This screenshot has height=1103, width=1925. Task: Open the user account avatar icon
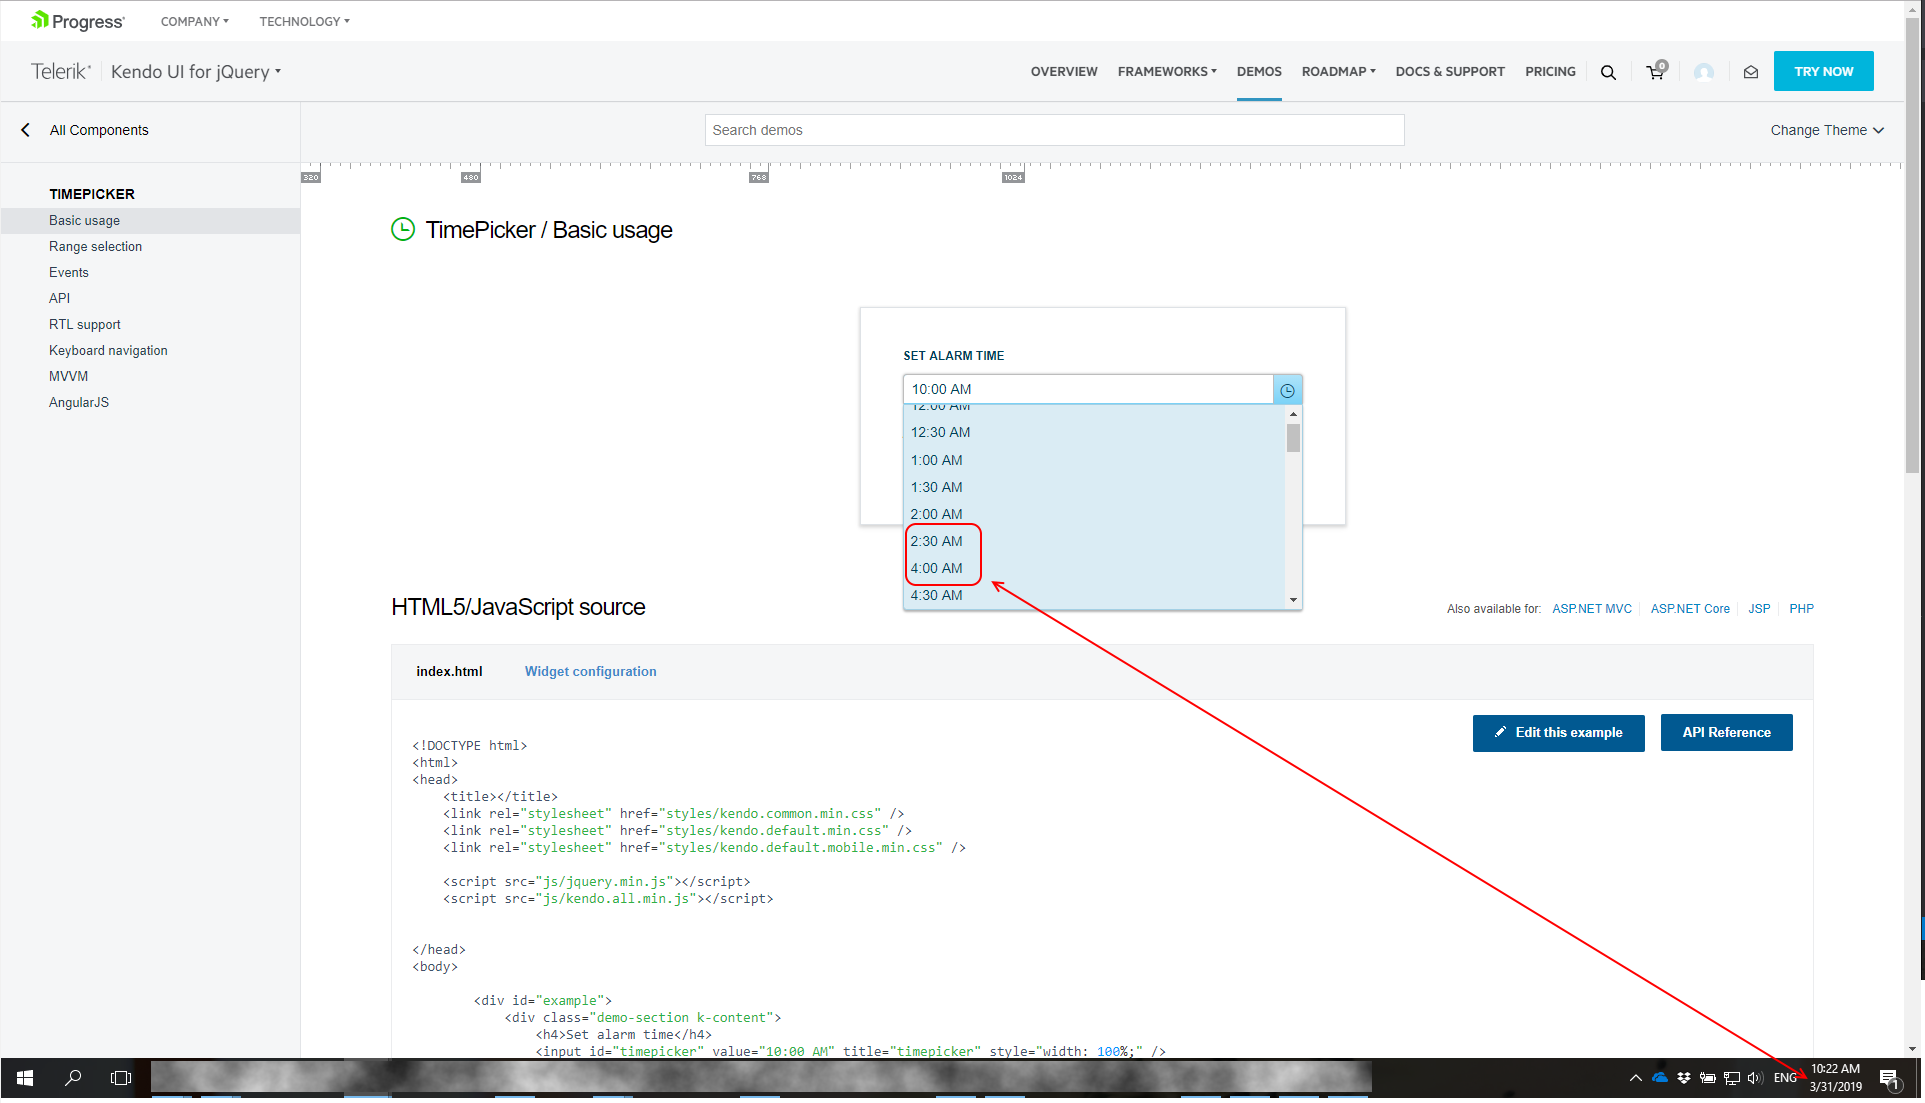[1704, 72]
